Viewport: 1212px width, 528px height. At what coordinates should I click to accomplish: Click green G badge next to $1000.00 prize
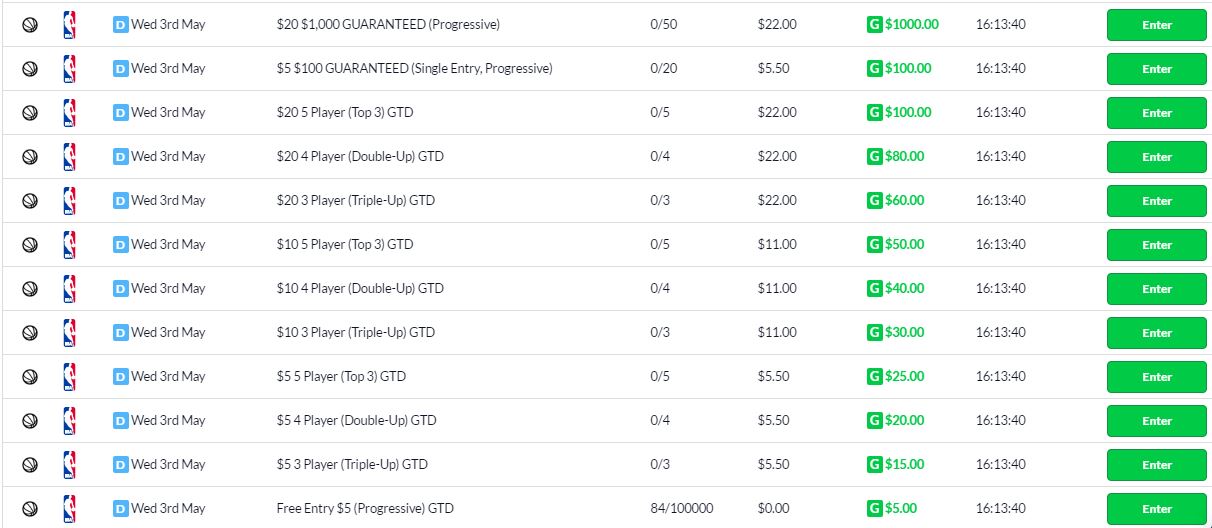[875, 25]
